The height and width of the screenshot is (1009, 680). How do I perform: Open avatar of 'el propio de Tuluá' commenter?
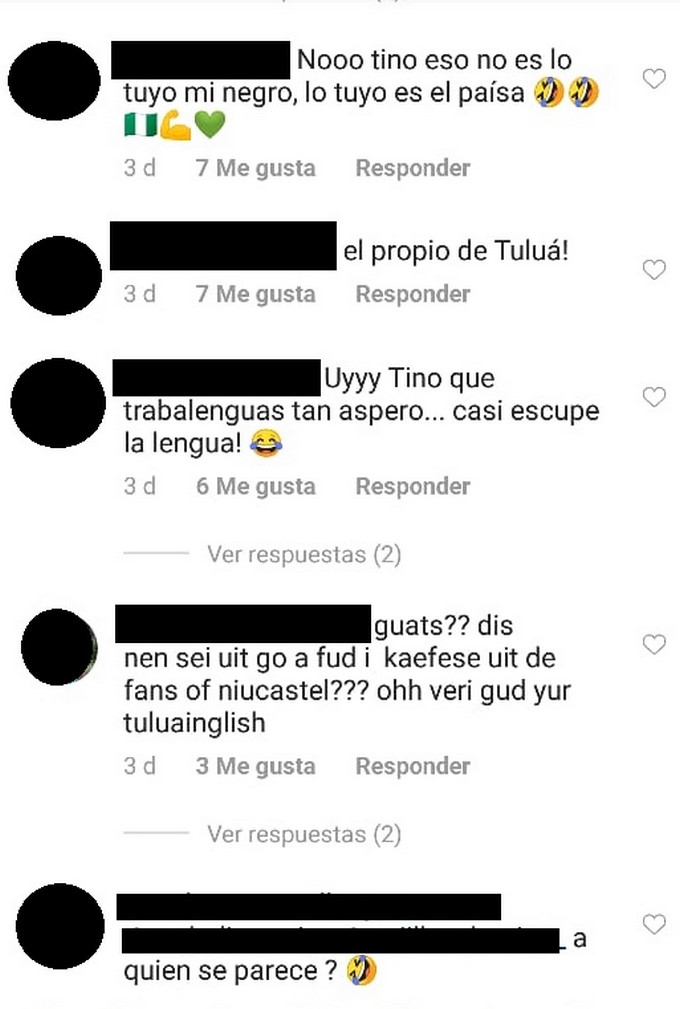(x=59, y=275)
